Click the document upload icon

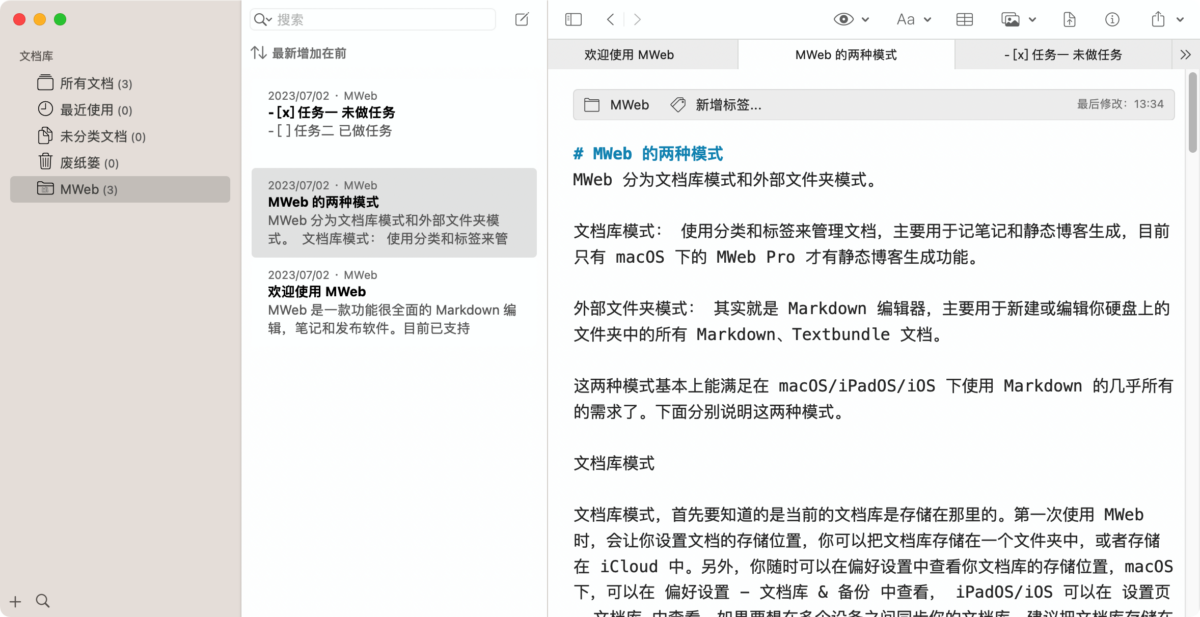(1070, 19)
